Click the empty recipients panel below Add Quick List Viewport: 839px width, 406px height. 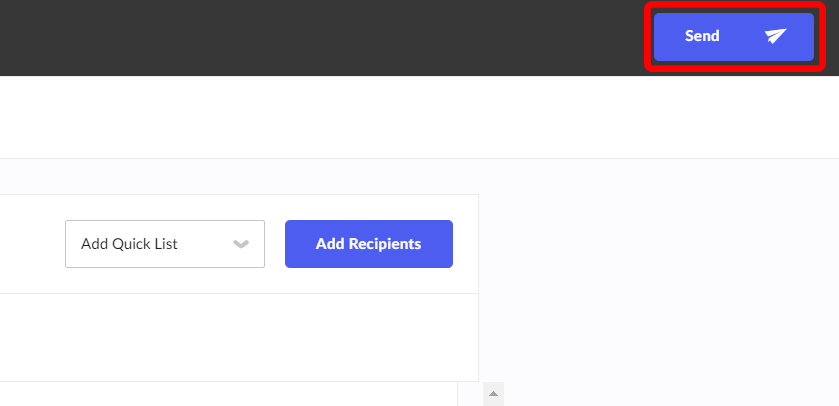[239, 337]
